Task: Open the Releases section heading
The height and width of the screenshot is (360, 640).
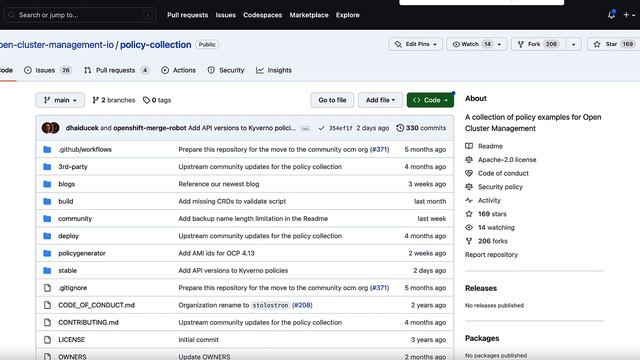Action: pyautogui.click(x=481, y=288)
